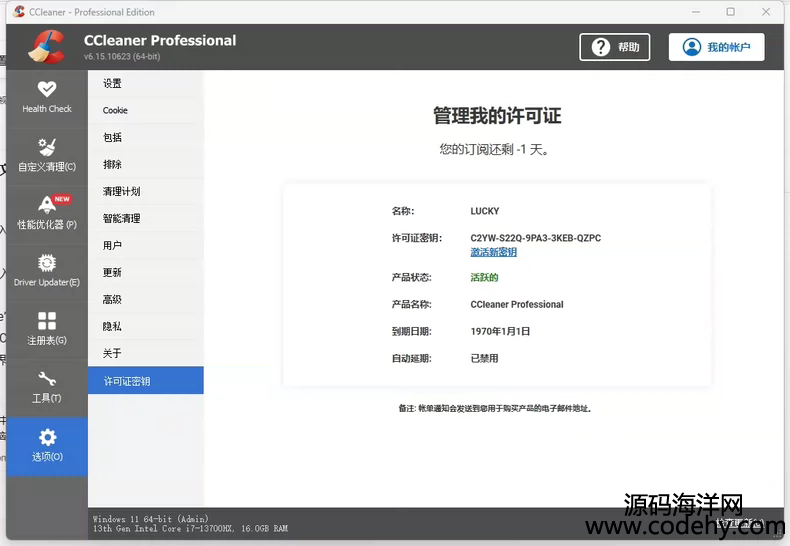Select the 用户 (Users) menu item
The width and height of the screenshot is (790, 546).
coord(146,245)
